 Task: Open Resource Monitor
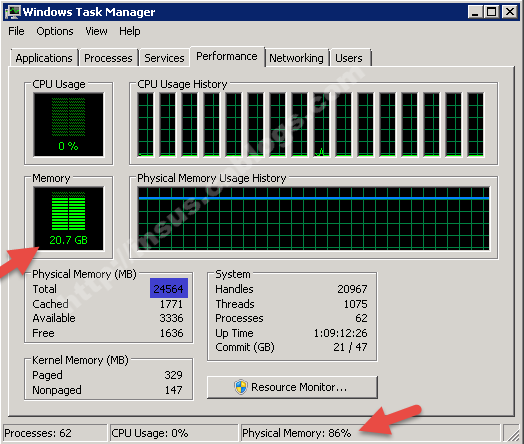[x=292, y=387]
